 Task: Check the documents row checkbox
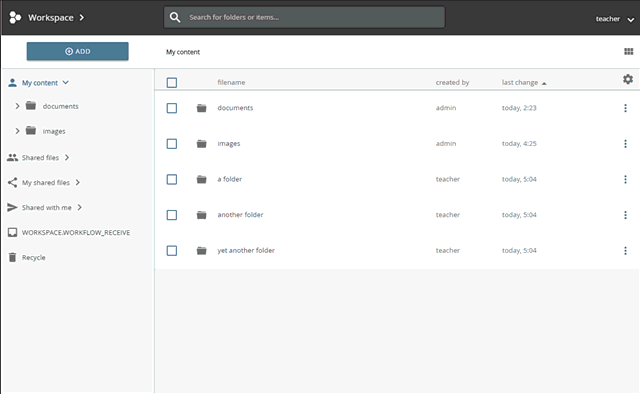172,108
